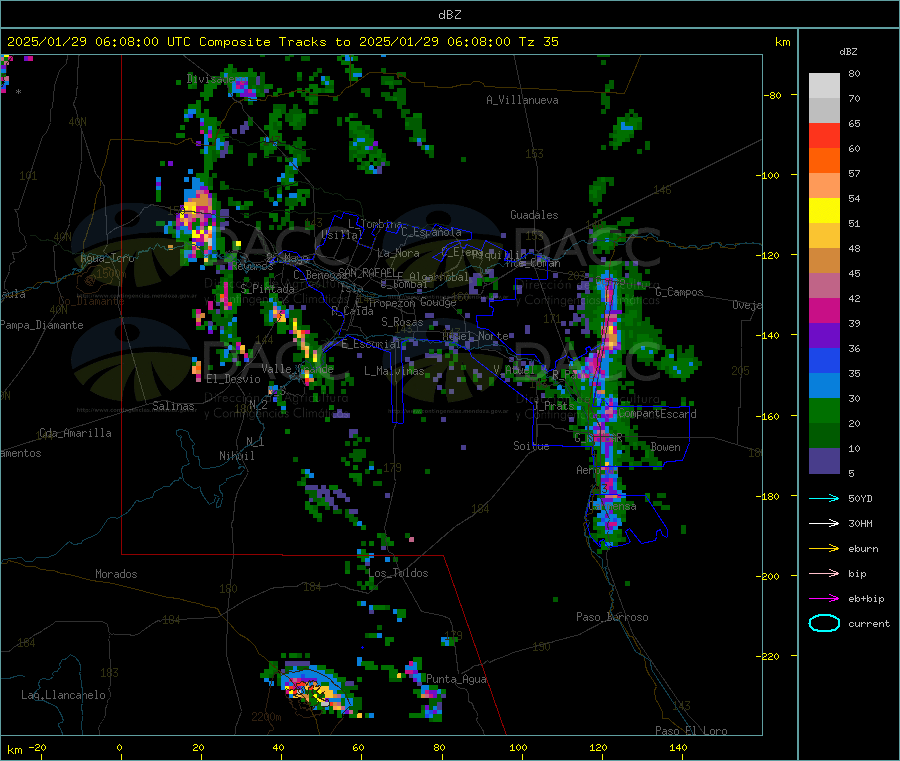Click the Morados map label
The image size is (900, 761).
pyautogui.click(x=116, y=574)
